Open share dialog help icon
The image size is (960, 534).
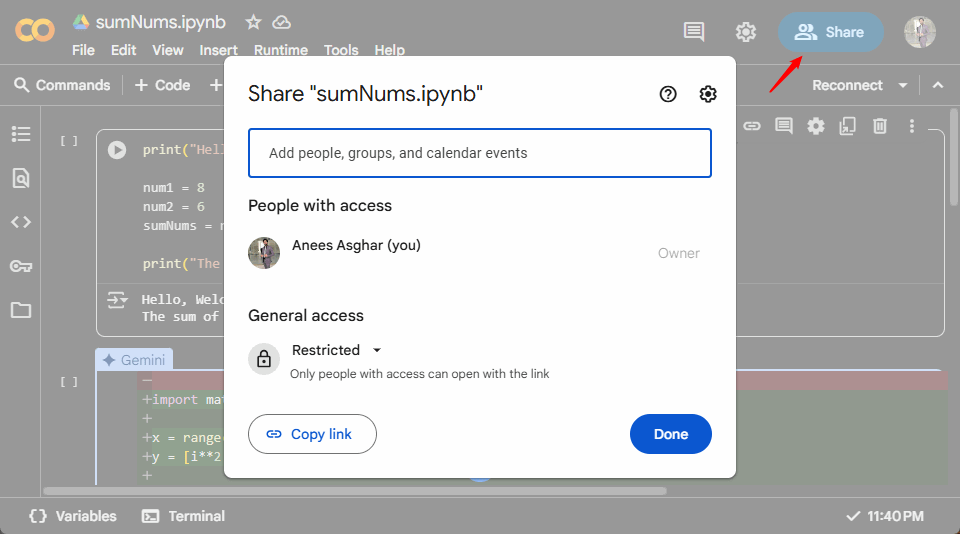click(668, 94)
